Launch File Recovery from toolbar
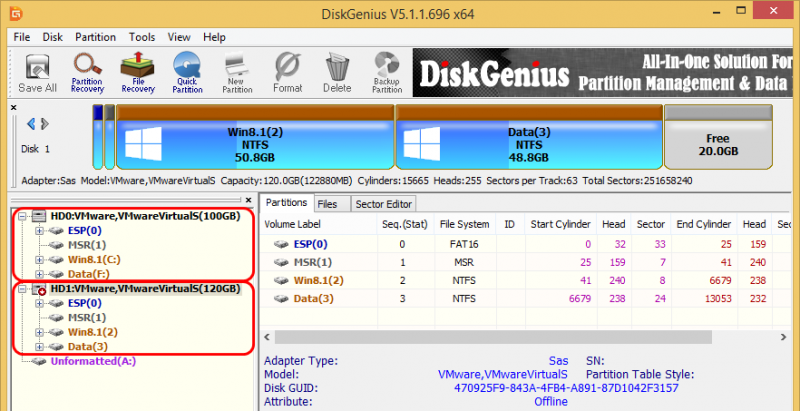This screenshot has width=800, height=411. [x=138, y=73]
